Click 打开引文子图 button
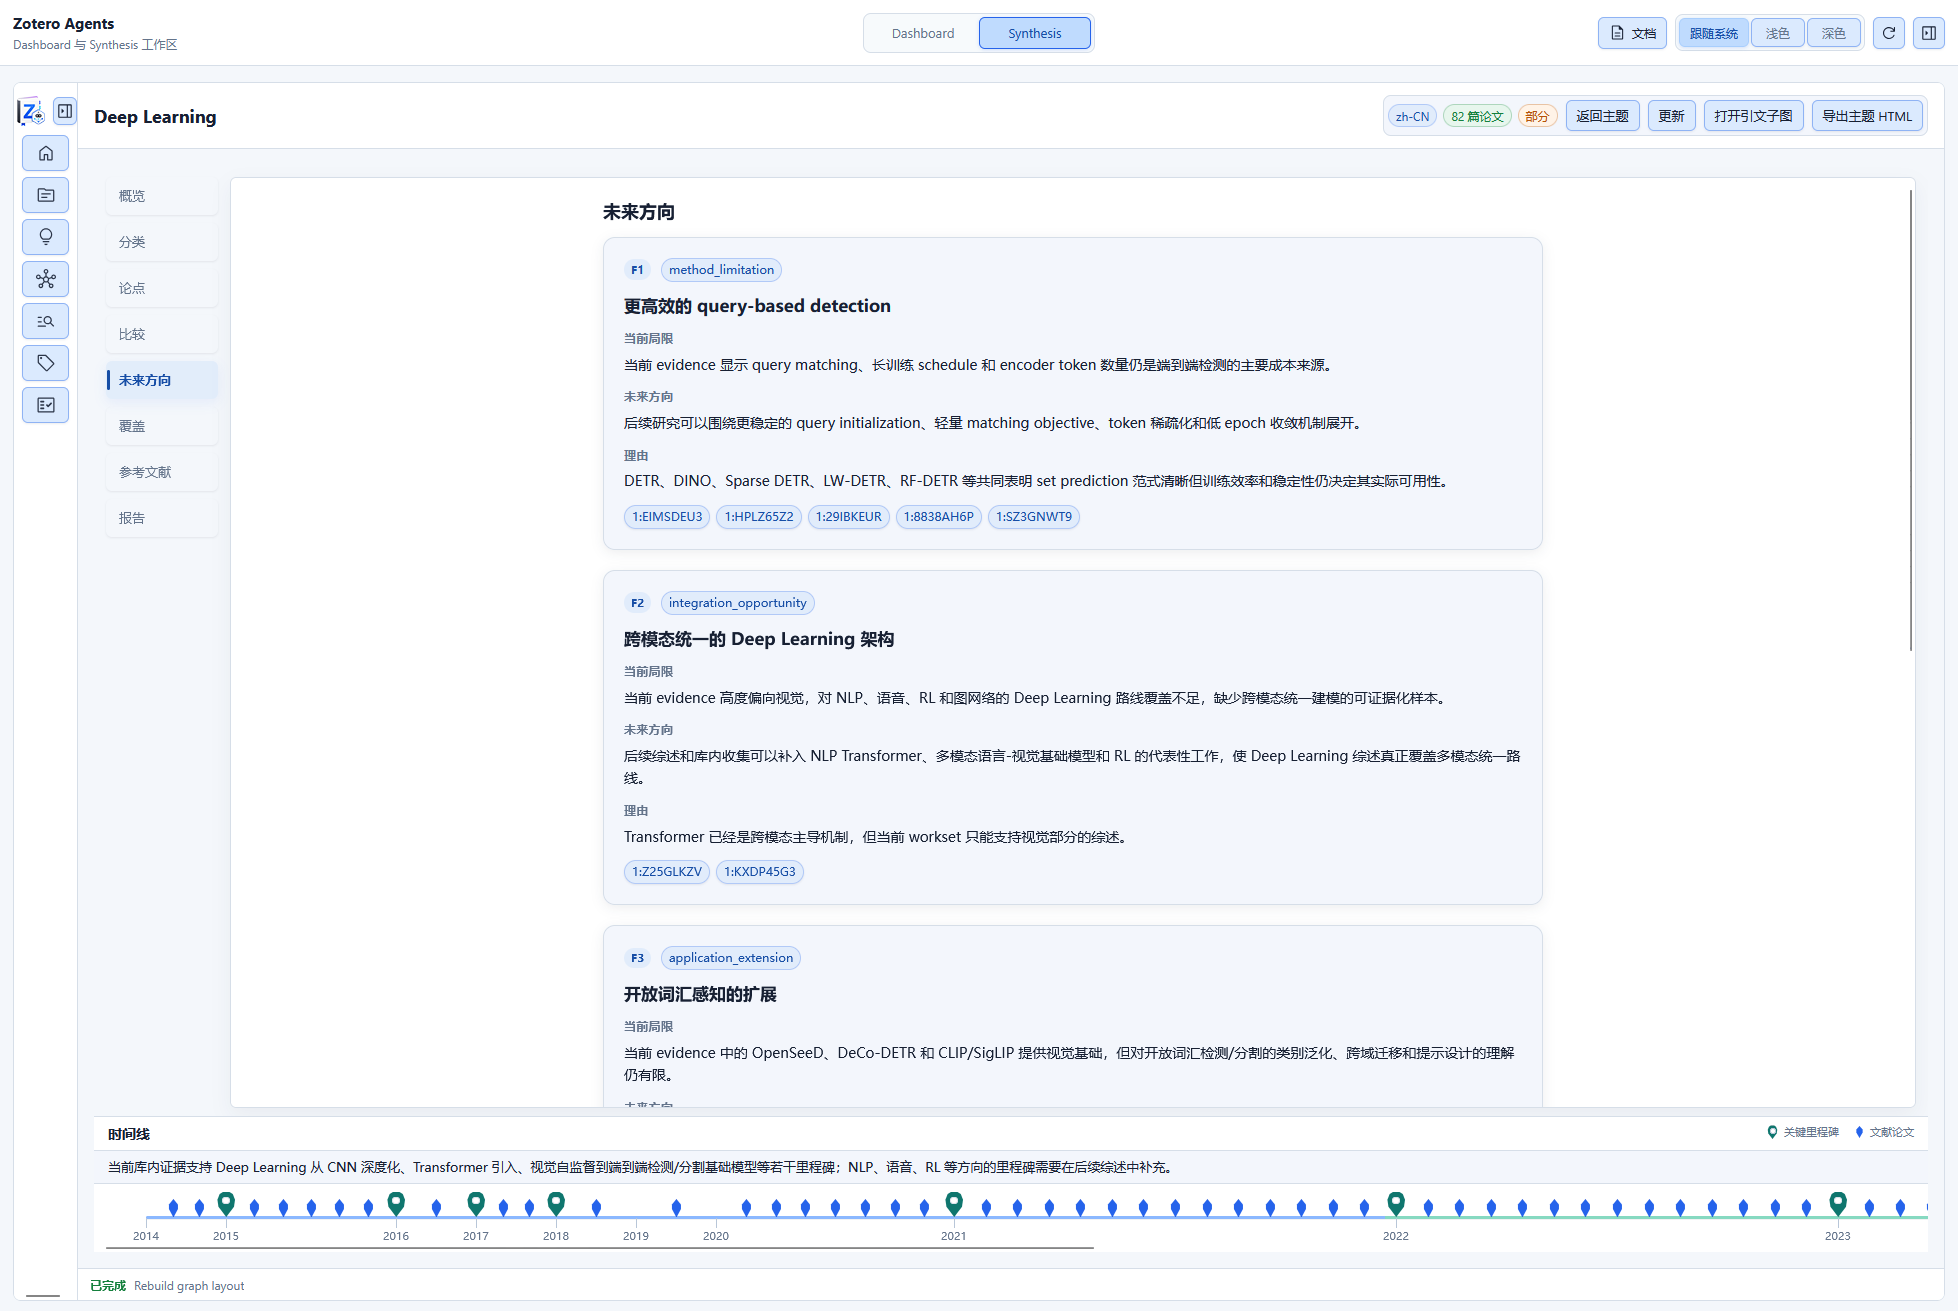The width and height of the screenshot is (1958, 1311). 1753,116
